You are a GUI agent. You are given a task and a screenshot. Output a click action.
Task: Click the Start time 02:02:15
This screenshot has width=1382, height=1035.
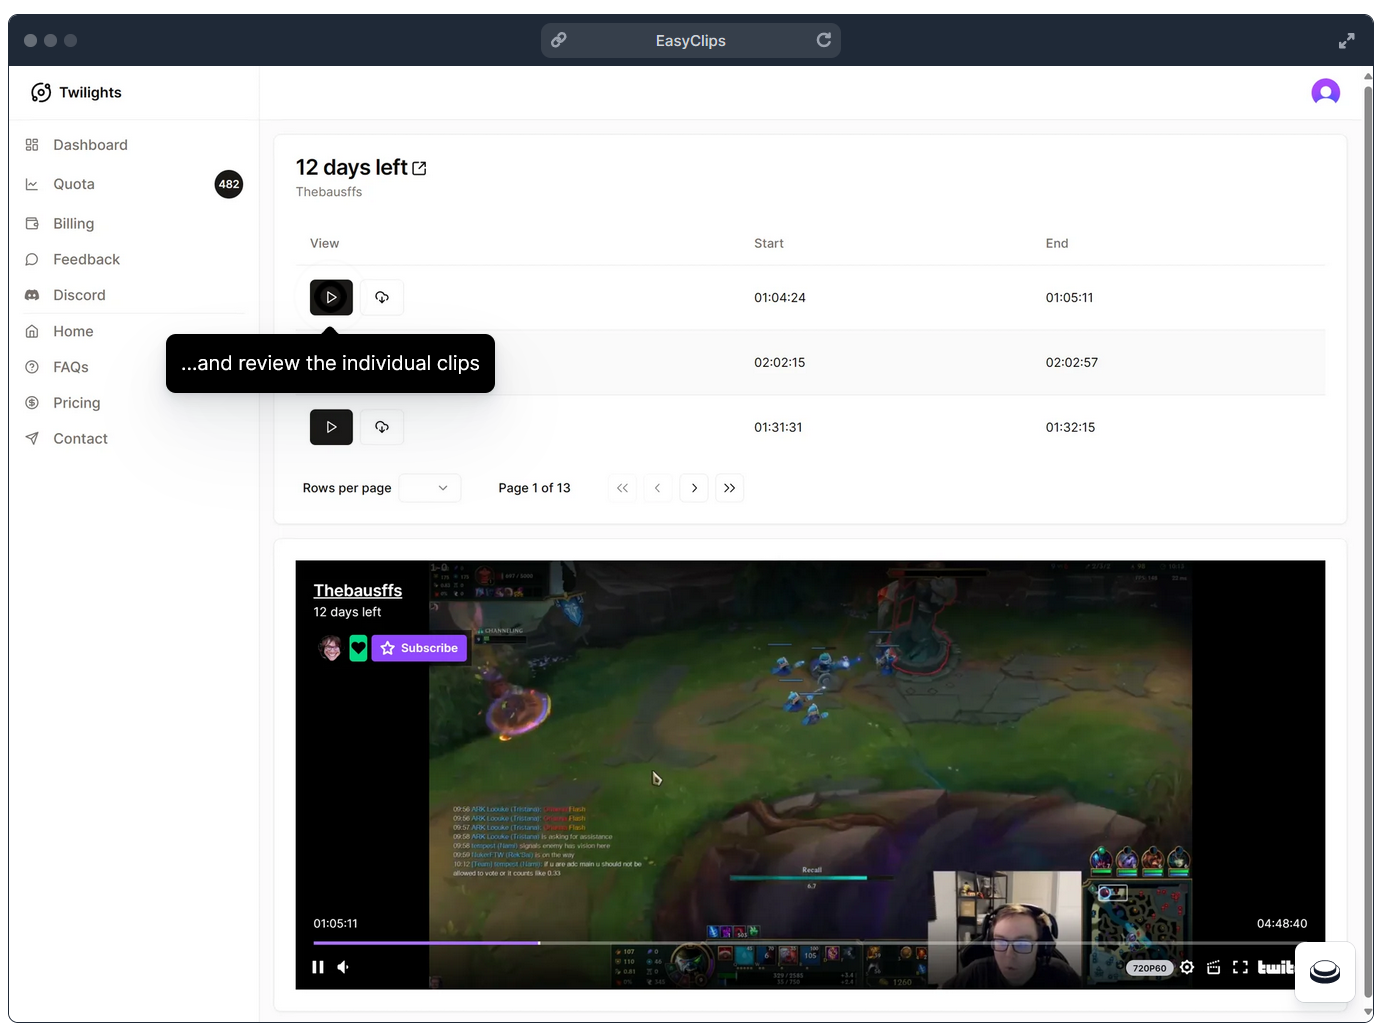click(x=780, y=362)
